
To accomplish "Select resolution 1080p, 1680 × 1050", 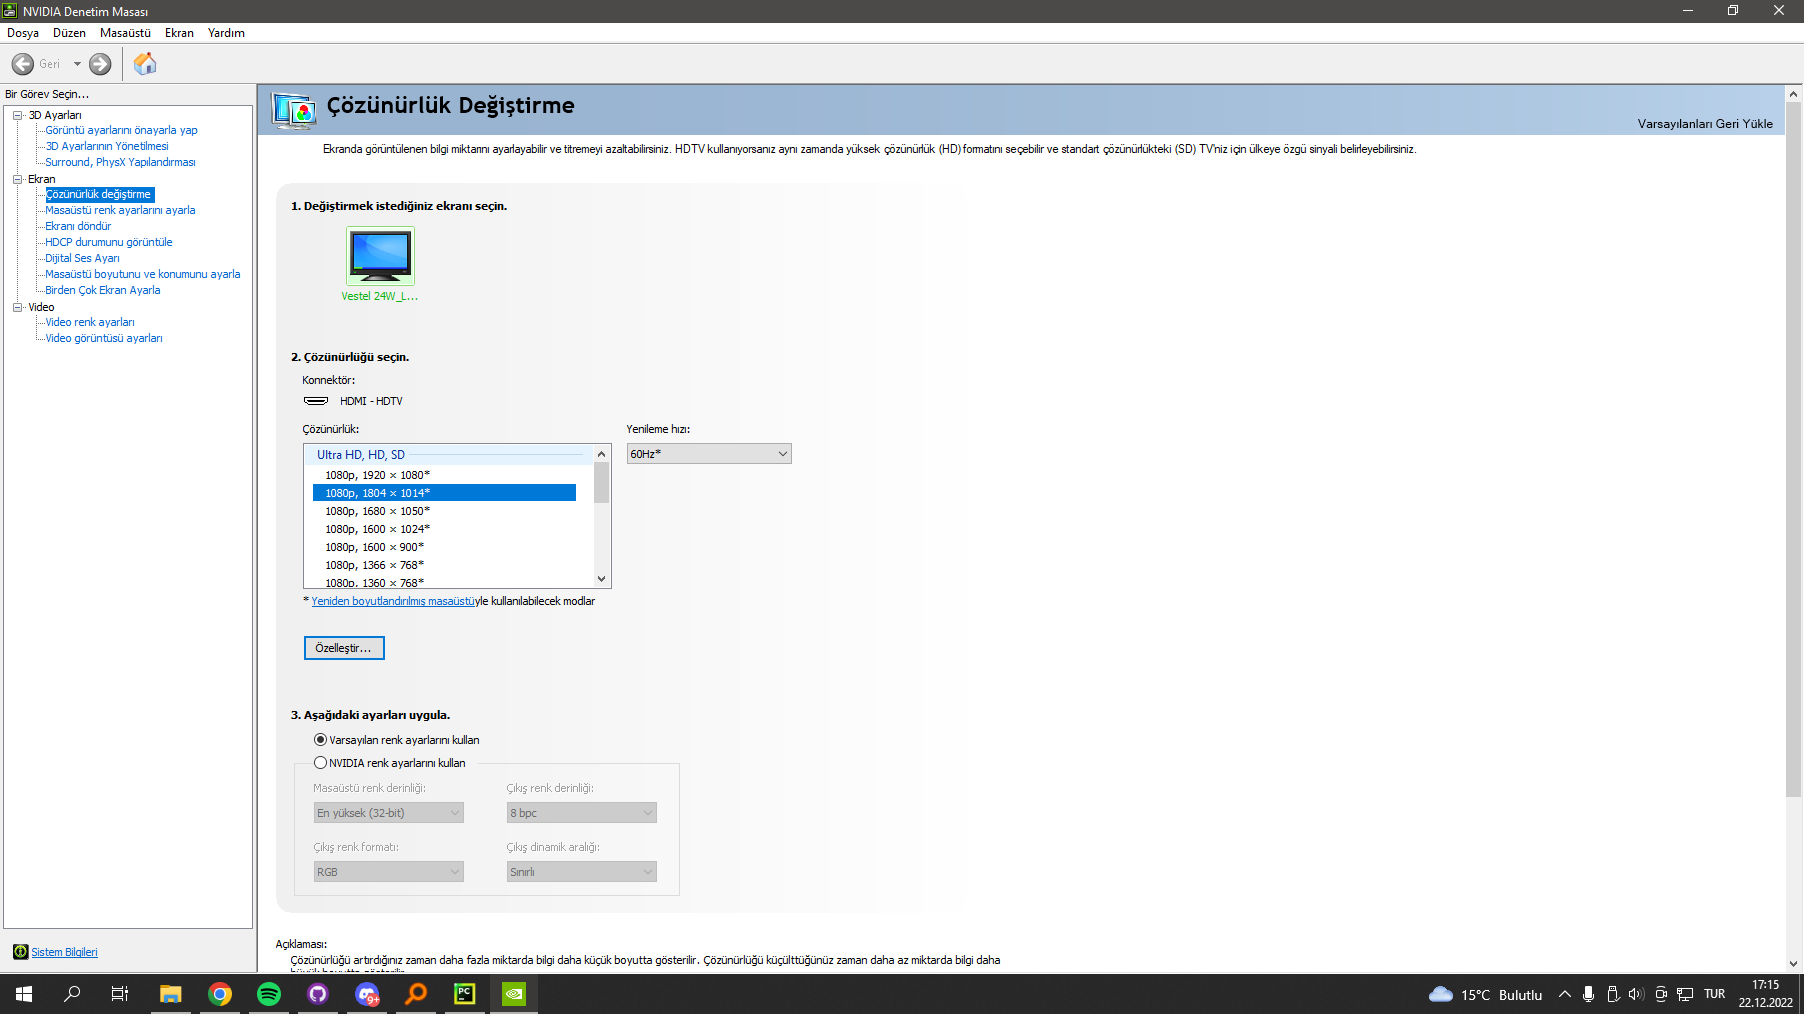I will [444, 511].
